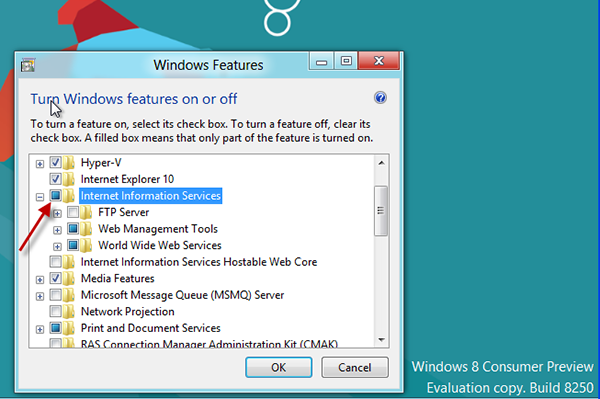Image resolution: width=600 pixels, height=399 pixels.
Task: Toggle the Web Management Tools checkbox
Action: (73, 229)
